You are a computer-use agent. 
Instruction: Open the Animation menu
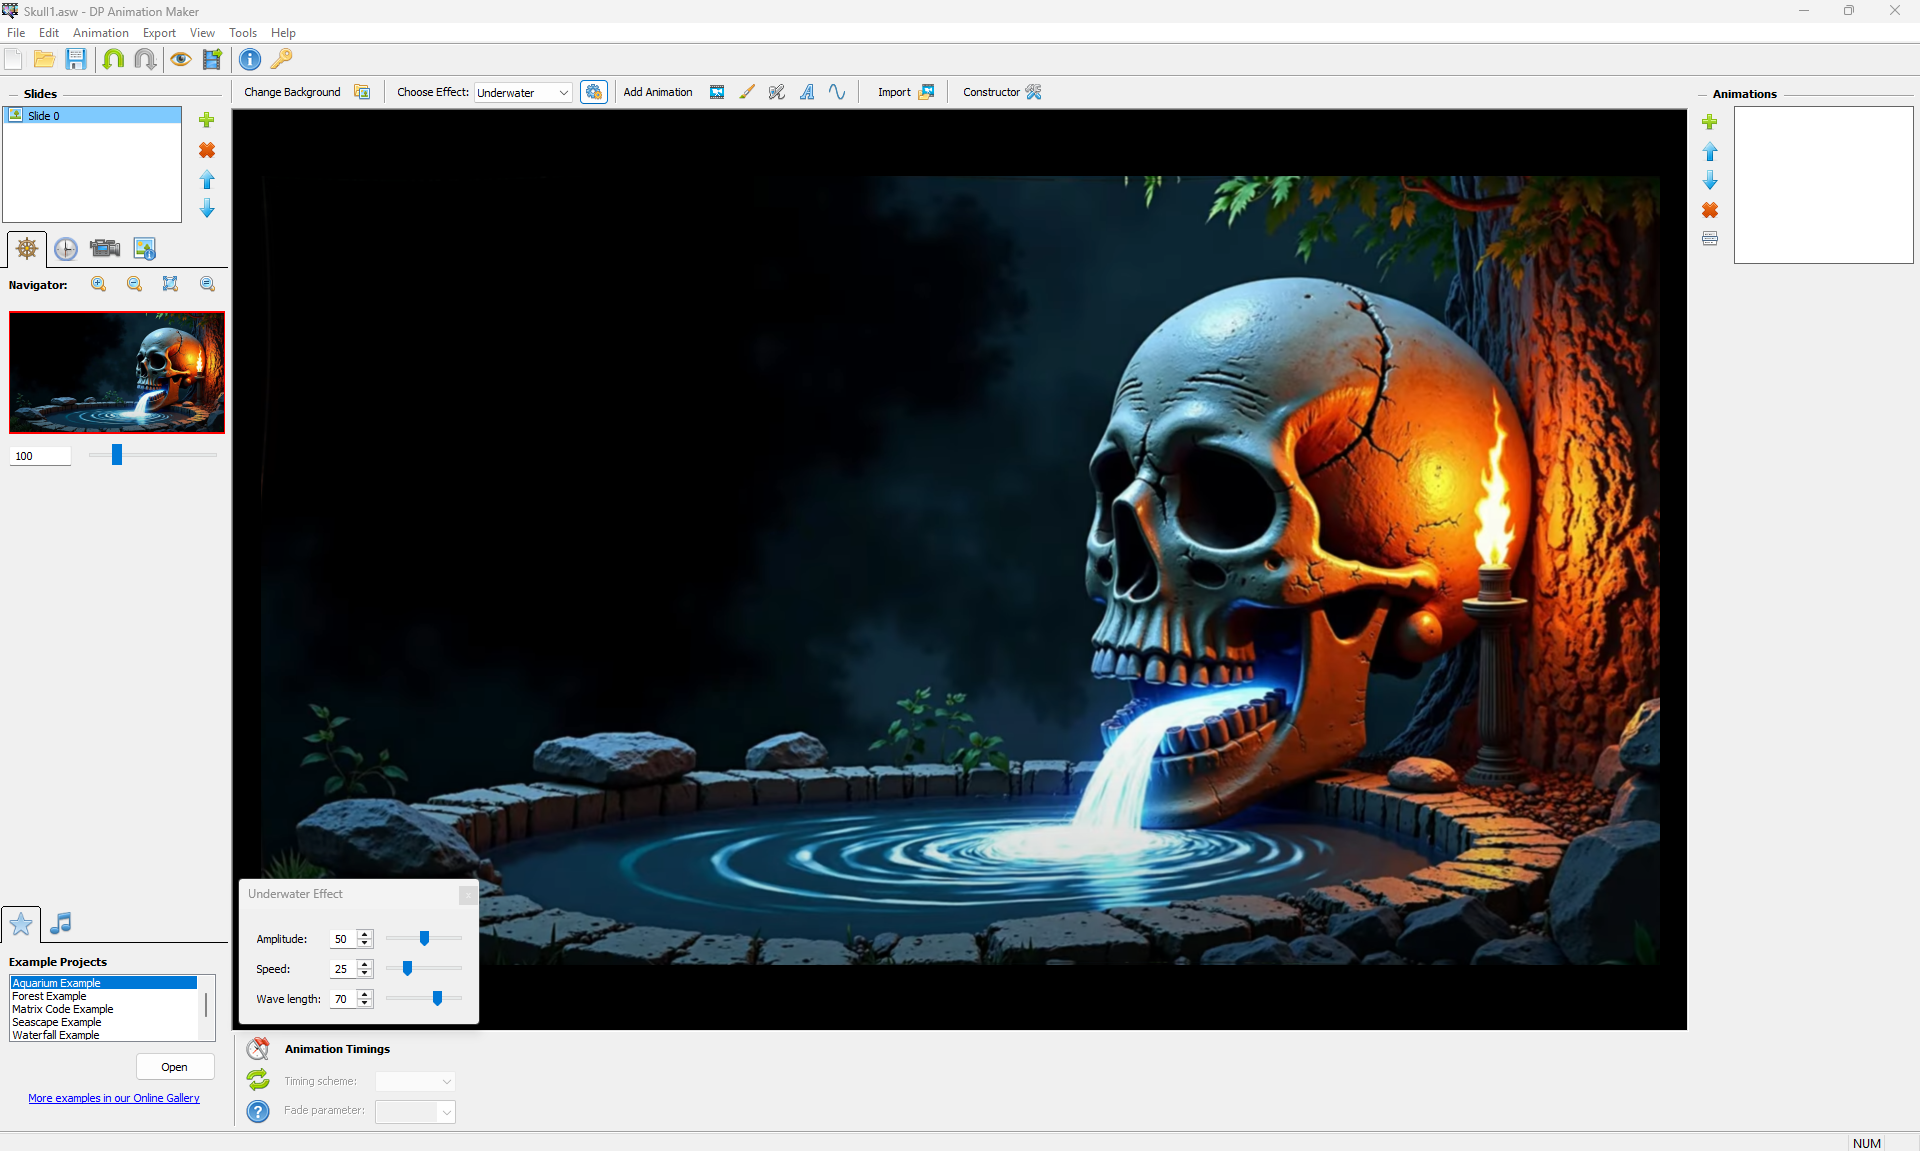[x=100, y=33]
